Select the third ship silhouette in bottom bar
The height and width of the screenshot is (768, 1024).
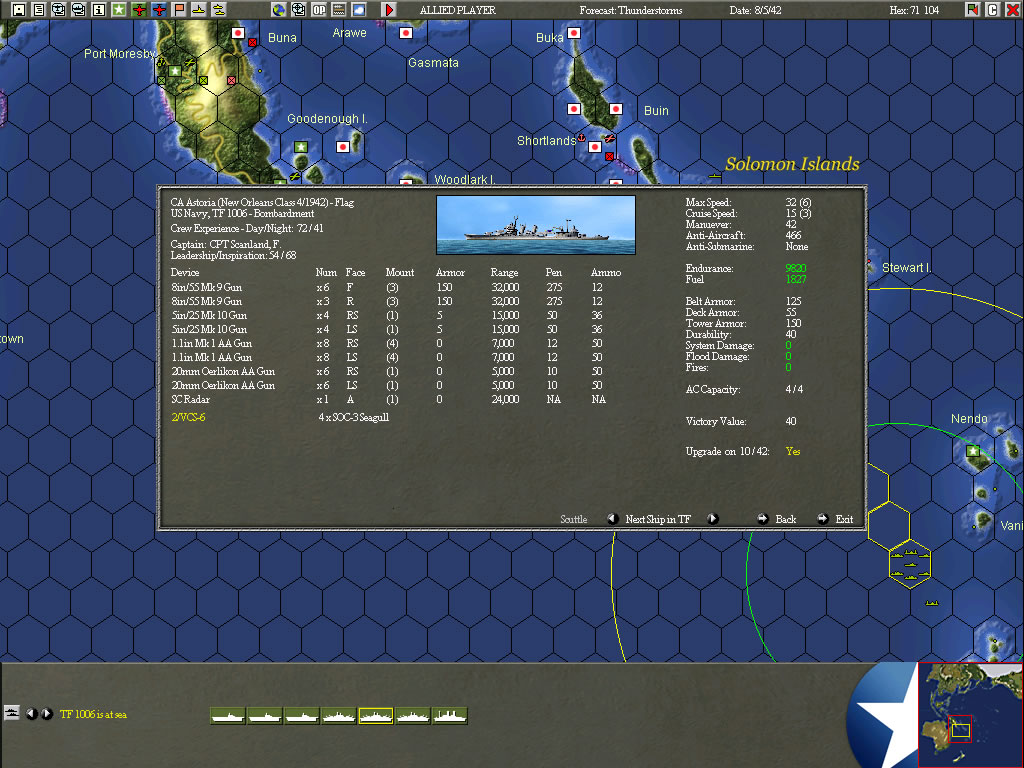tap(302, 716)
